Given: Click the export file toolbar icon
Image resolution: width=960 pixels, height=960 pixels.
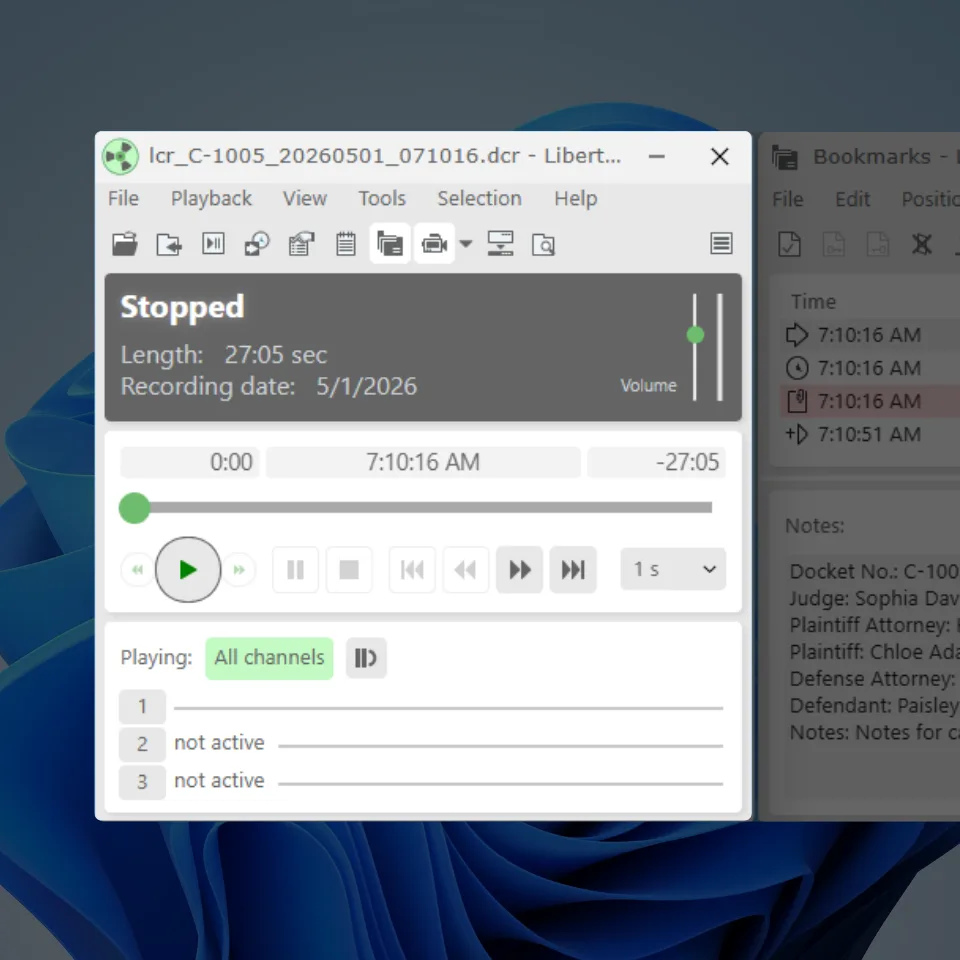Looking at the screenshot, I should click(169, 244).
